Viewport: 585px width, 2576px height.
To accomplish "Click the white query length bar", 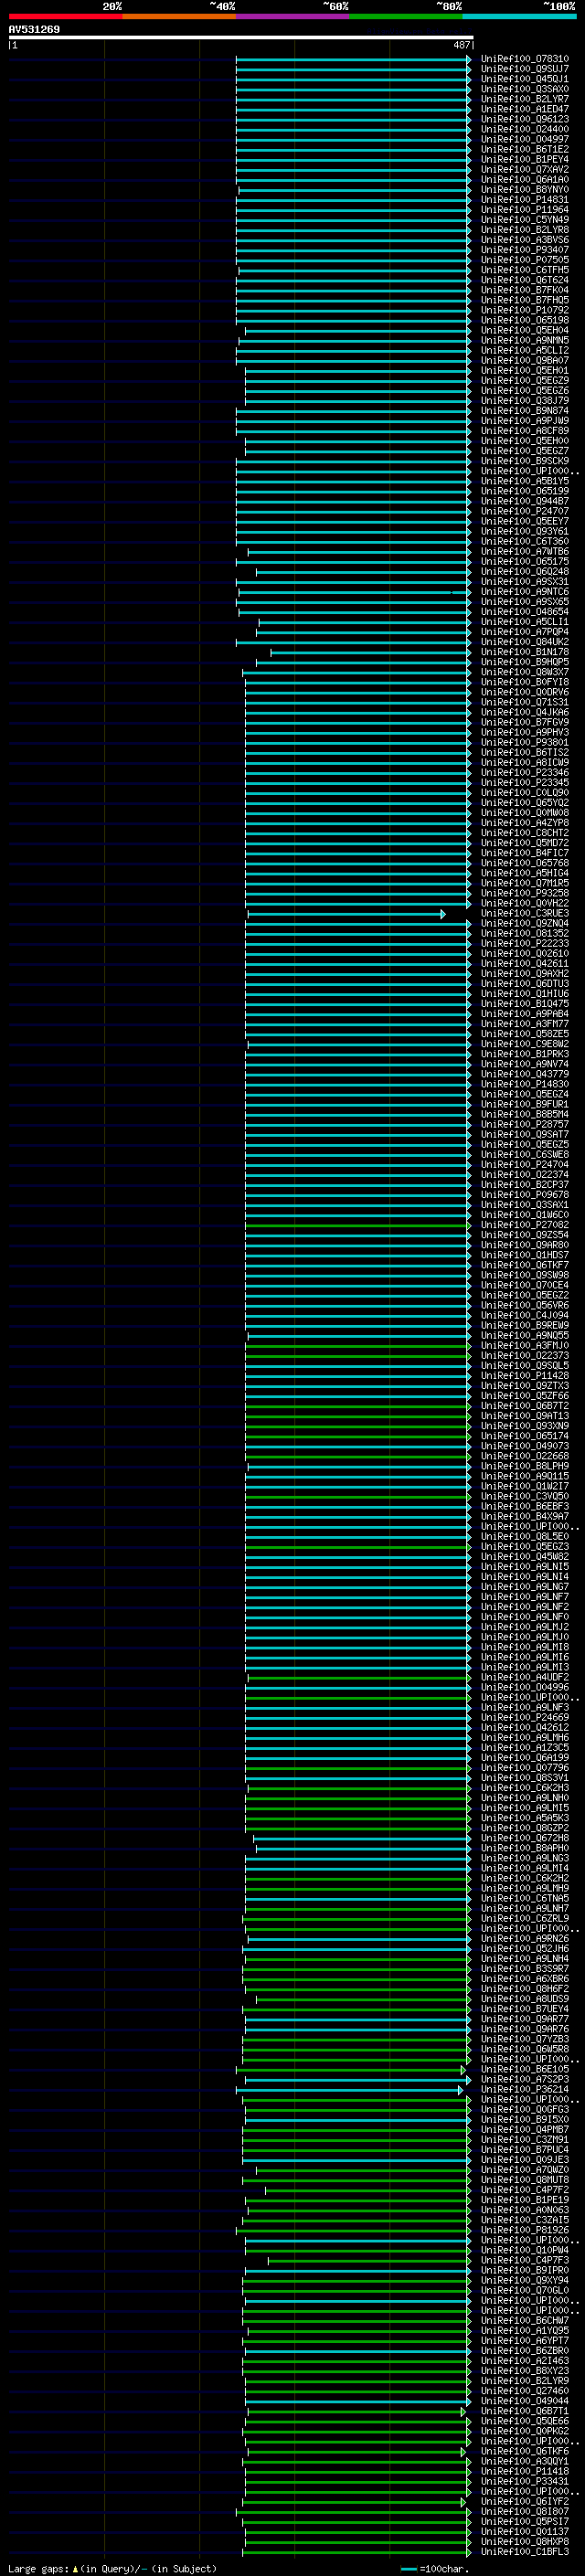I will tap(241, 38).
